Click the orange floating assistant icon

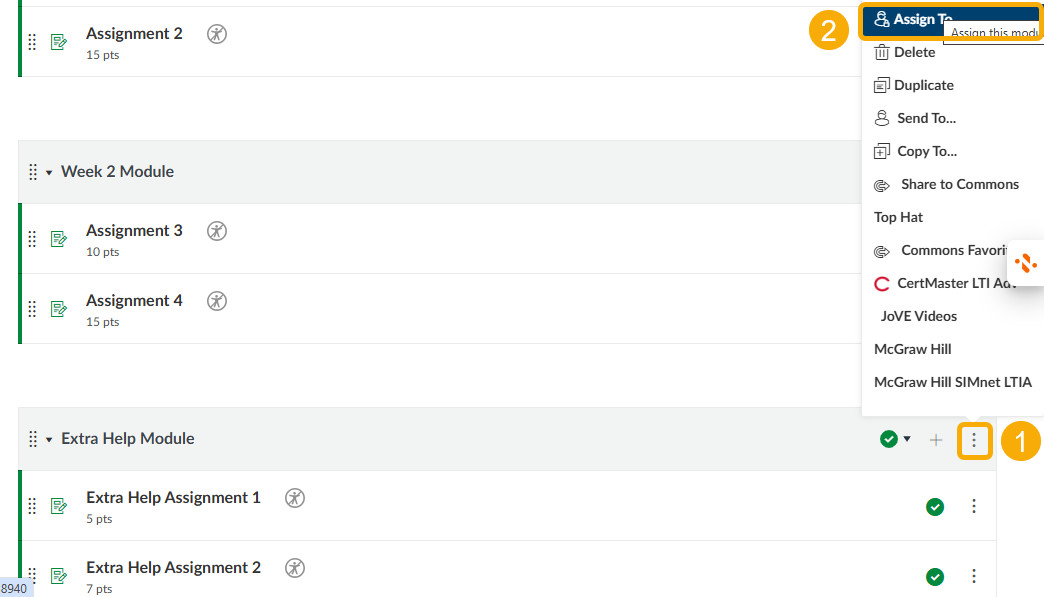point(1026,264)
